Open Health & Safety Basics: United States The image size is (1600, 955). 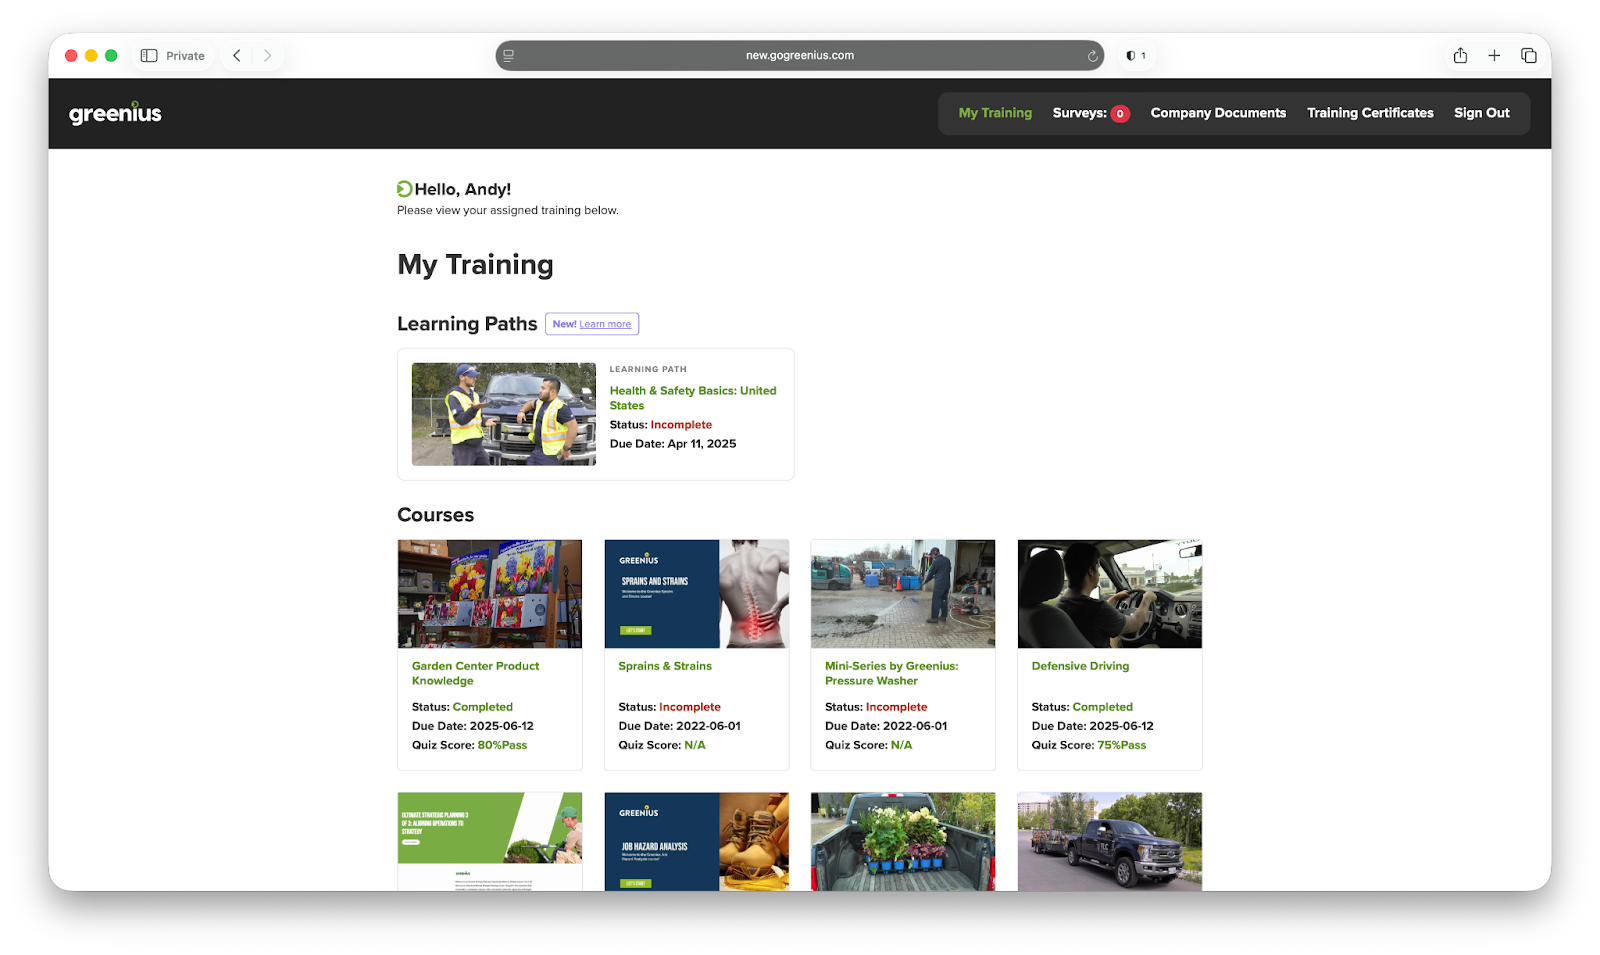693,398
